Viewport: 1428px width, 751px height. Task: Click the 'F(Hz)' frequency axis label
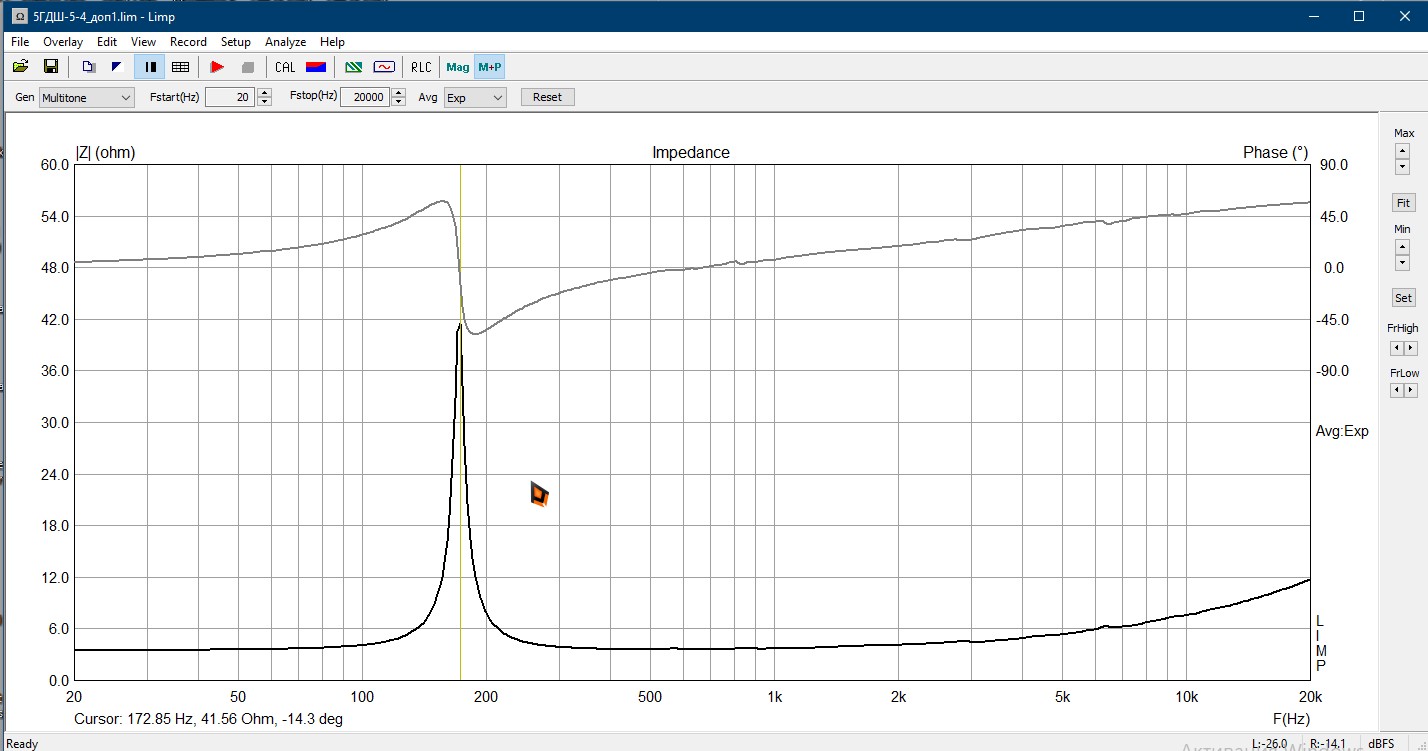pos(1291,719)
